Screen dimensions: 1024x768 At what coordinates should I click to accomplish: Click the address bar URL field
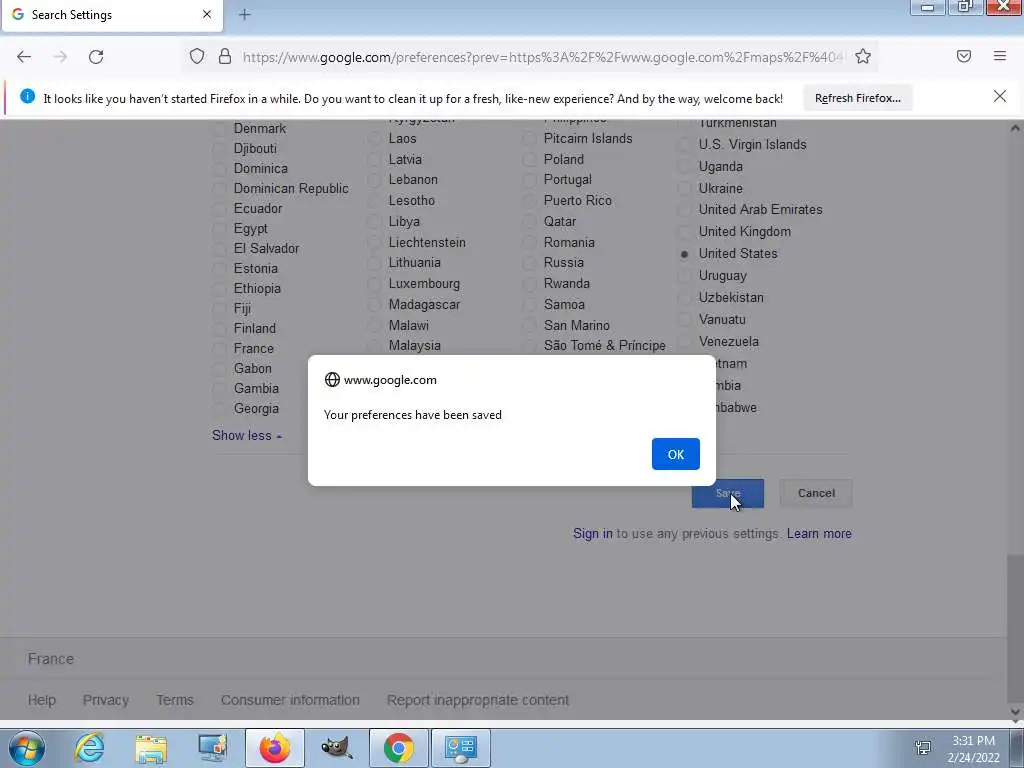pyautogui.click(x=543, y=57)
